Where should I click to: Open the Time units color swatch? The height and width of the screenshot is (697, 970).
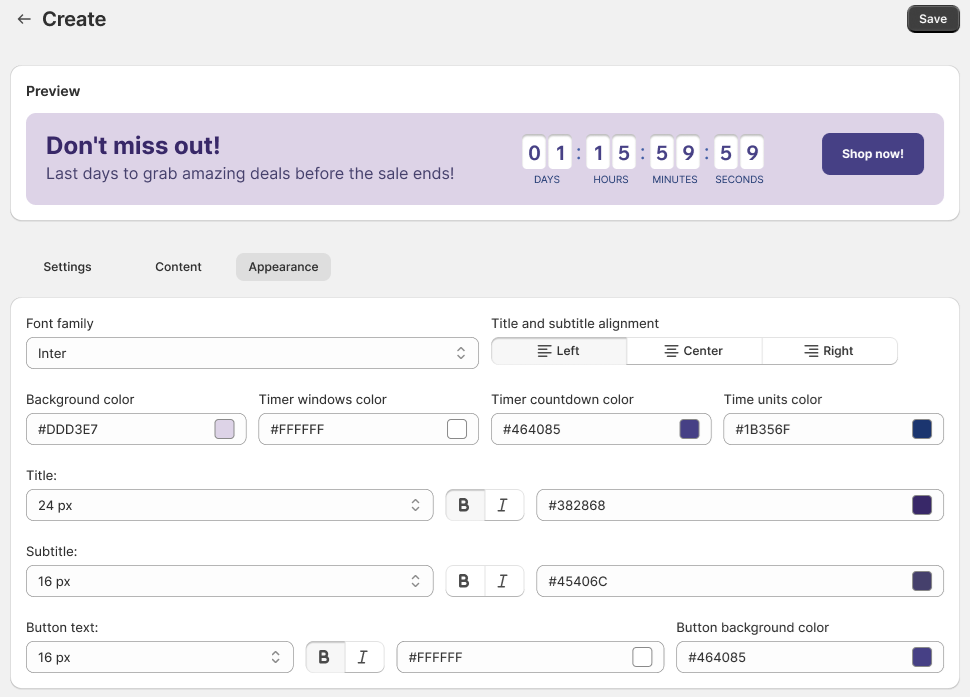921,430
